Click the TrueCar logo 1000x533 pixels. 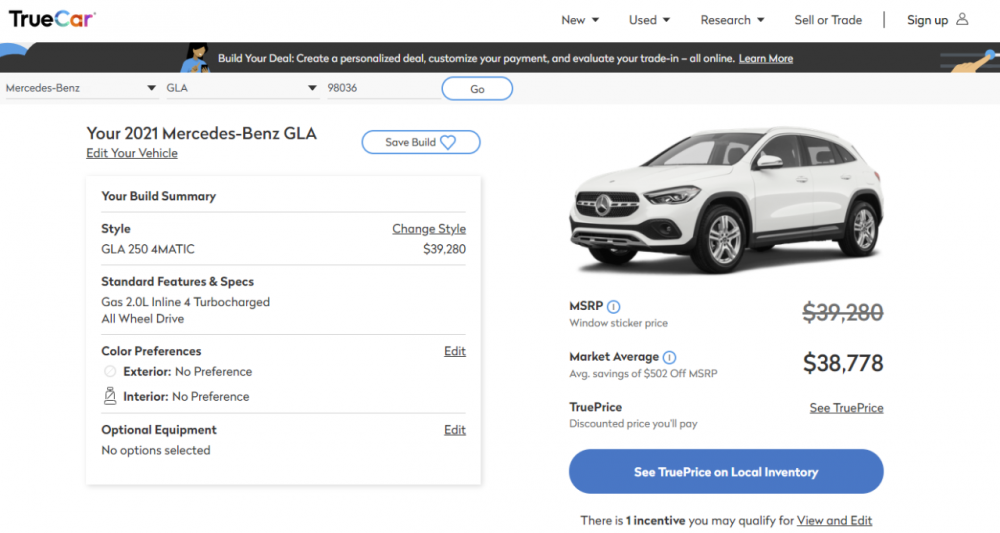53,19
